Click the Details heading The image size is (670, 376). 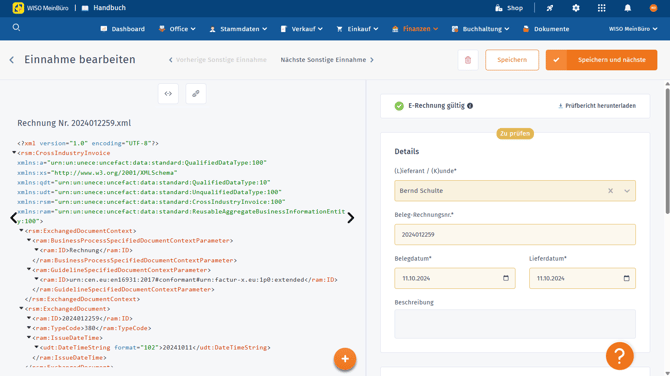(x=407, y=152)
